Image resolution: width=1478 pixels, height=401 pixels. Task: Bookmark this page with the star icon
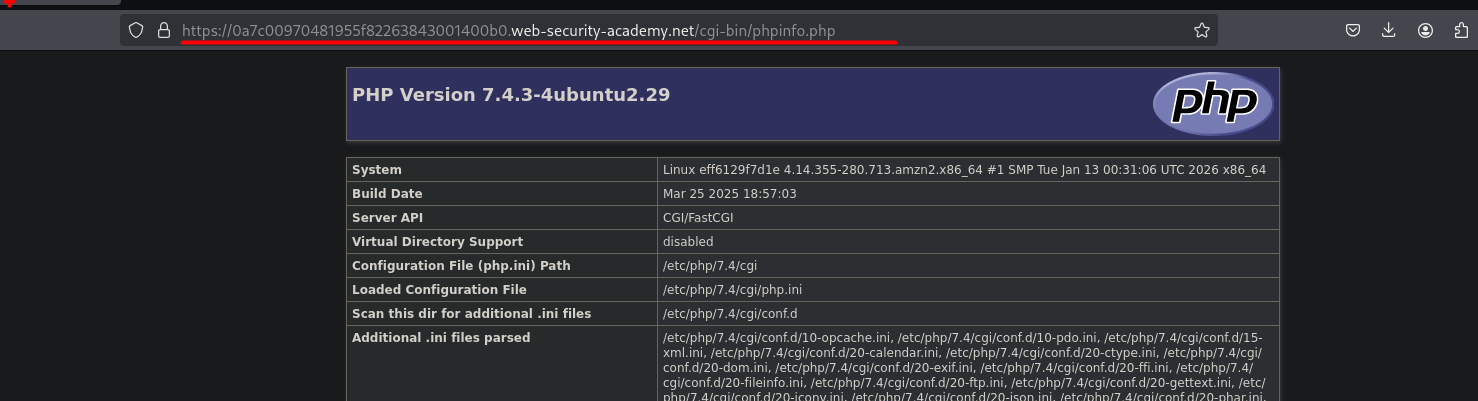click(x=1202, y=31)
